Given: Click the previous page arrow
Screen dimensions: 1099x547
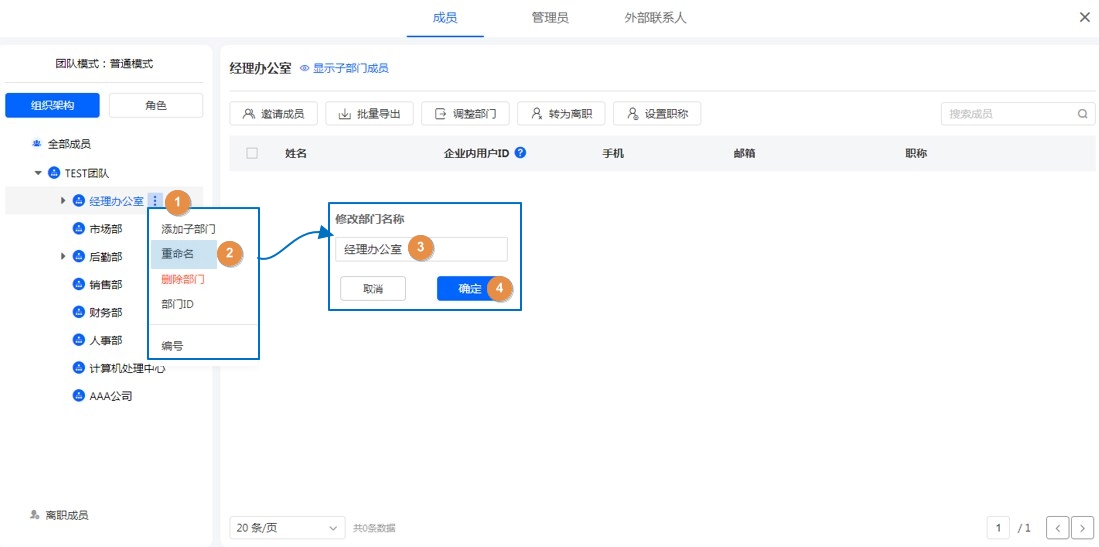Looking at the screenshot, I should pos(1058,527).
